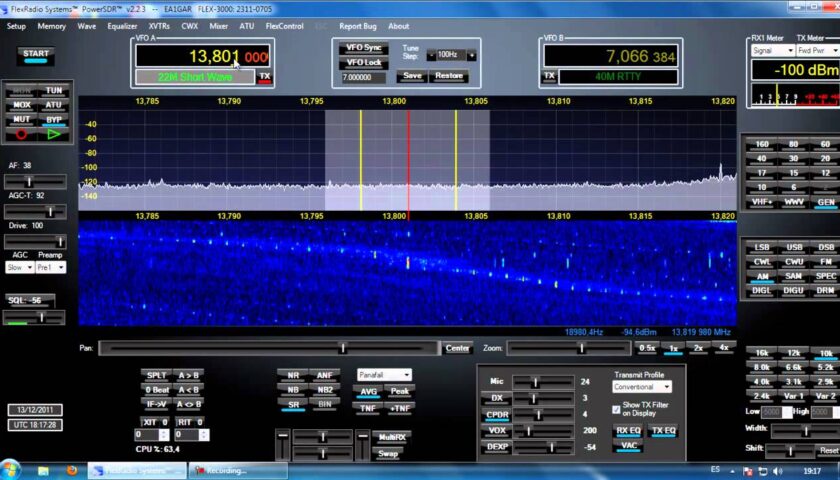Click the saved frequency field 7.000000

click(364, 78)
